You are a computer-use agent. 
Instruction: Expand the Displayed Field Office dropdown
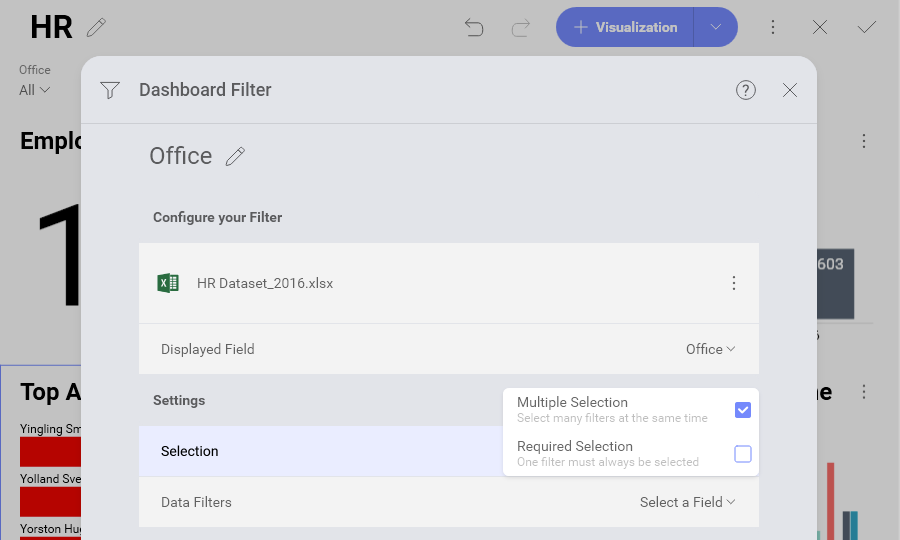click(x=711, y=349)
